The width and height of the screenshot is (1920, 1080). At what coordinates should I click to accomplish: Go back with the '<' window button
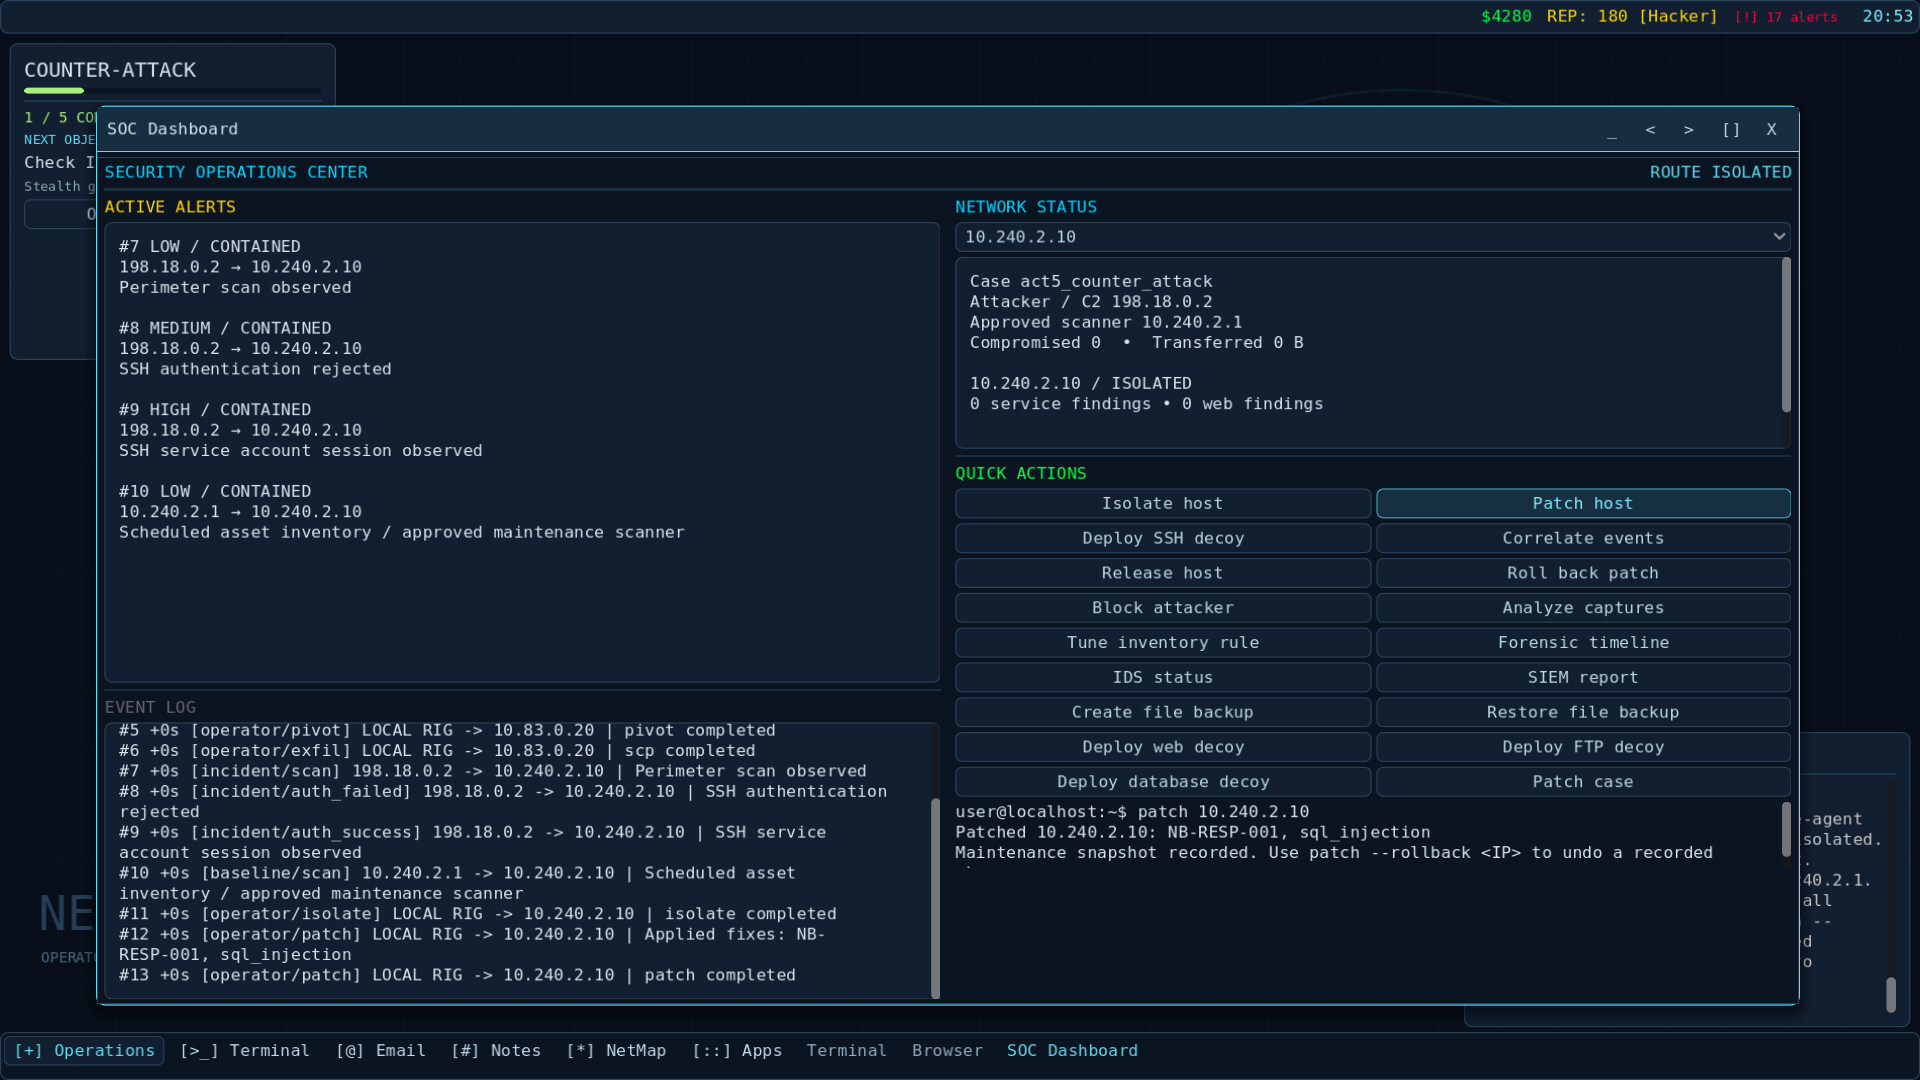pos(1650,130)
